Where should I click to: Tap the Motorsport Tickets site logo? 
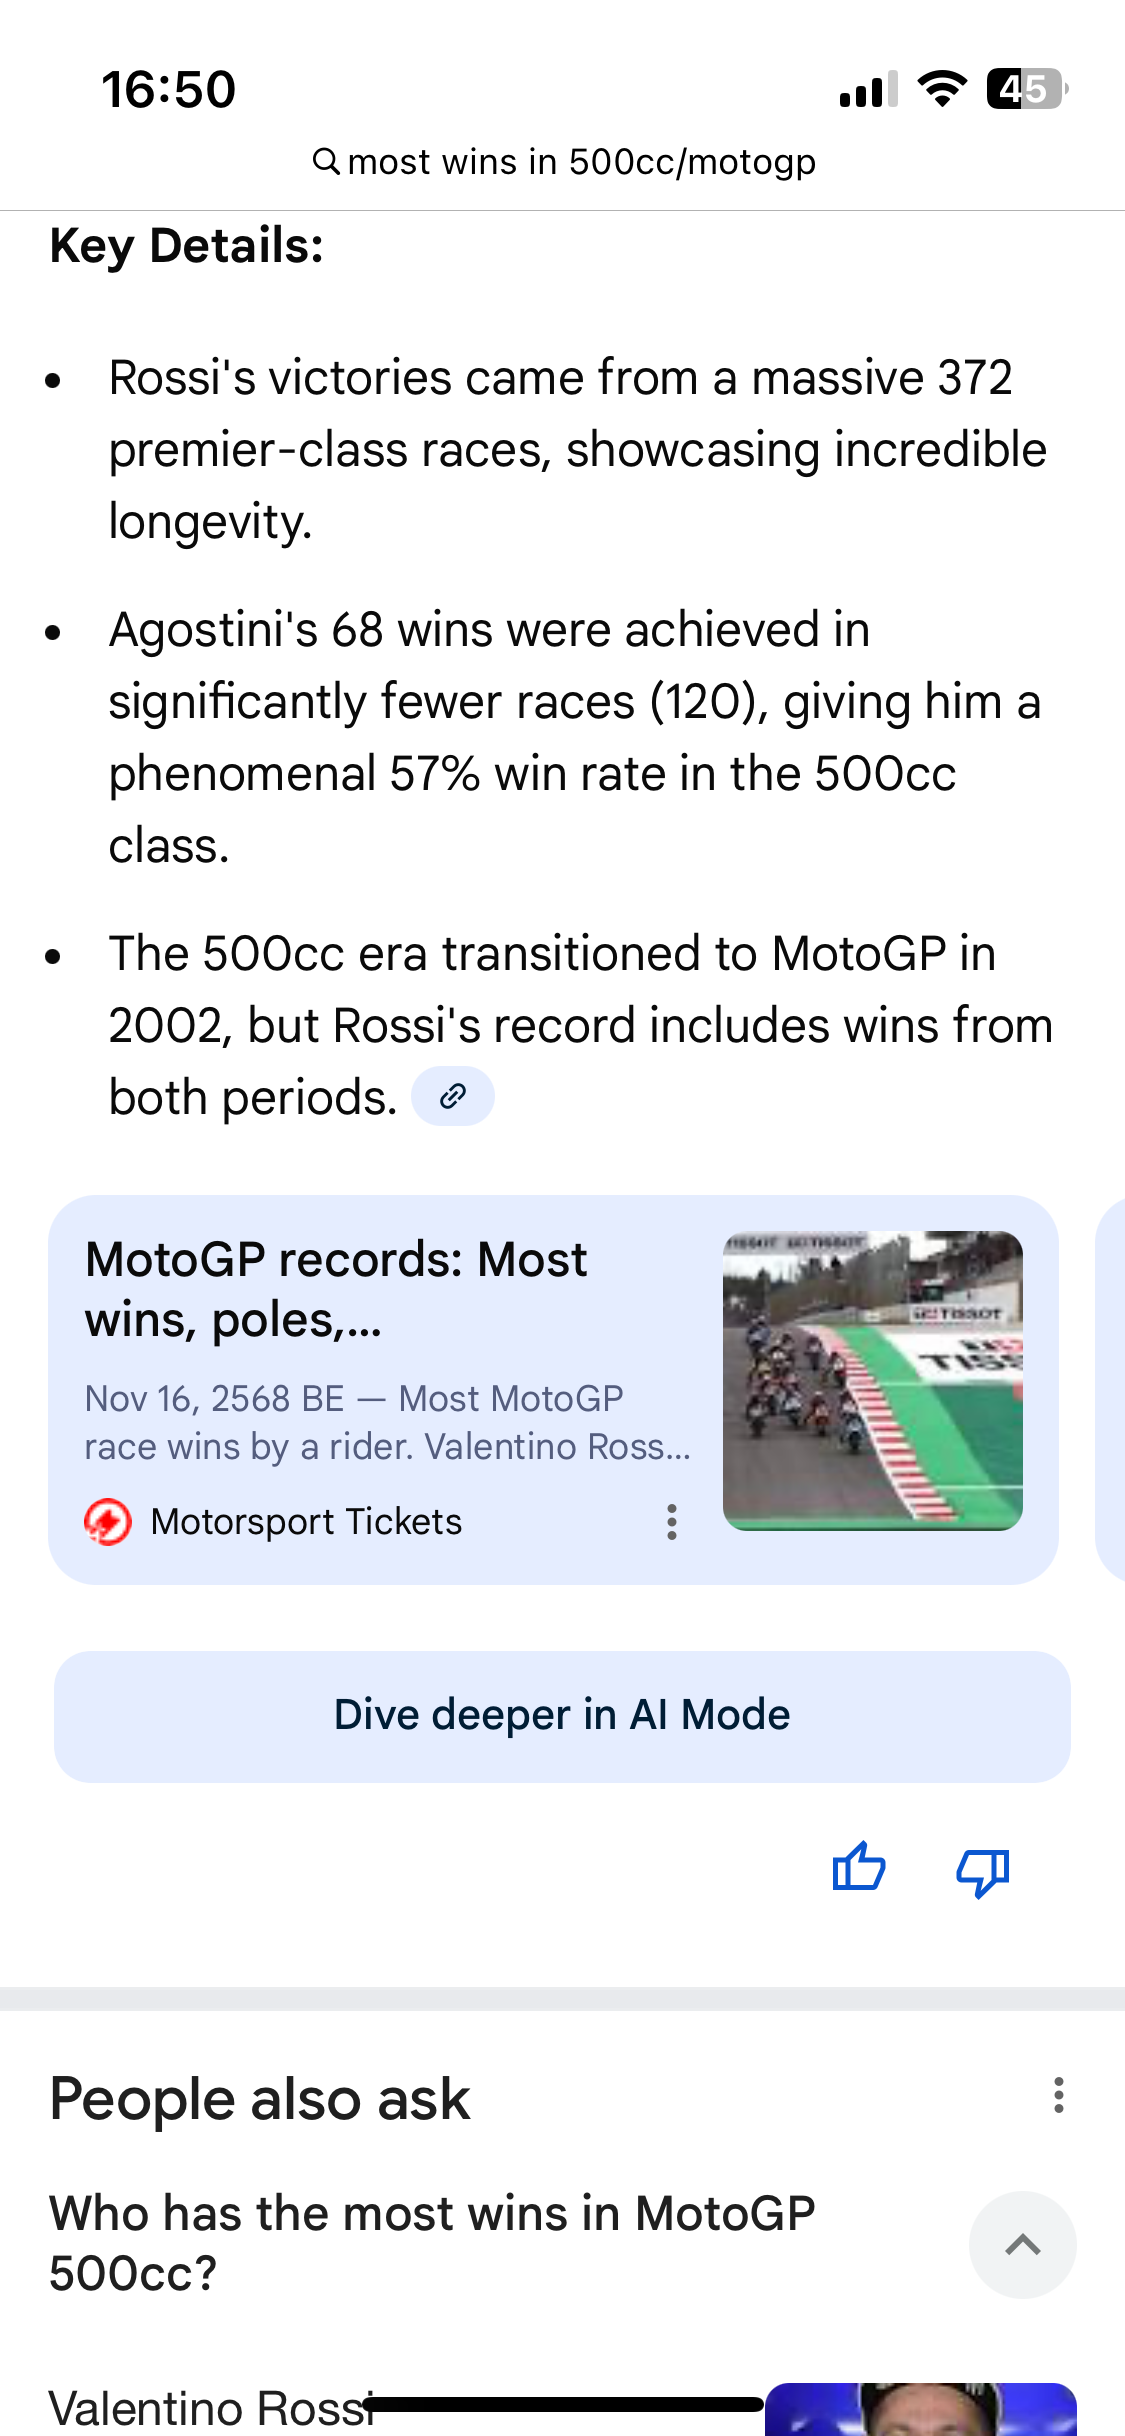(x=108, y=1522)
